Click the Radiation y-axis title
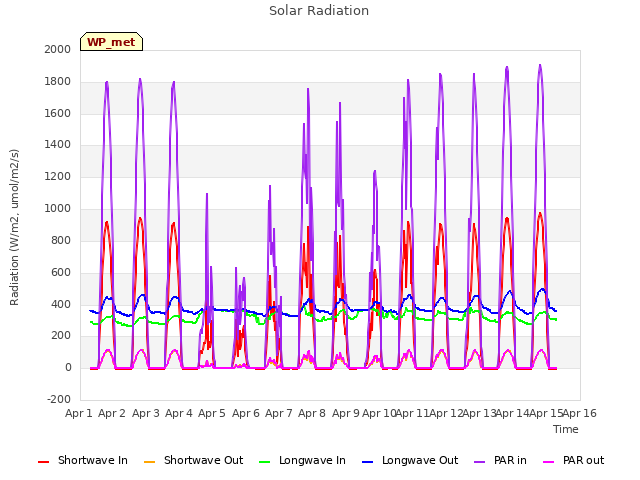 [14, 227]
